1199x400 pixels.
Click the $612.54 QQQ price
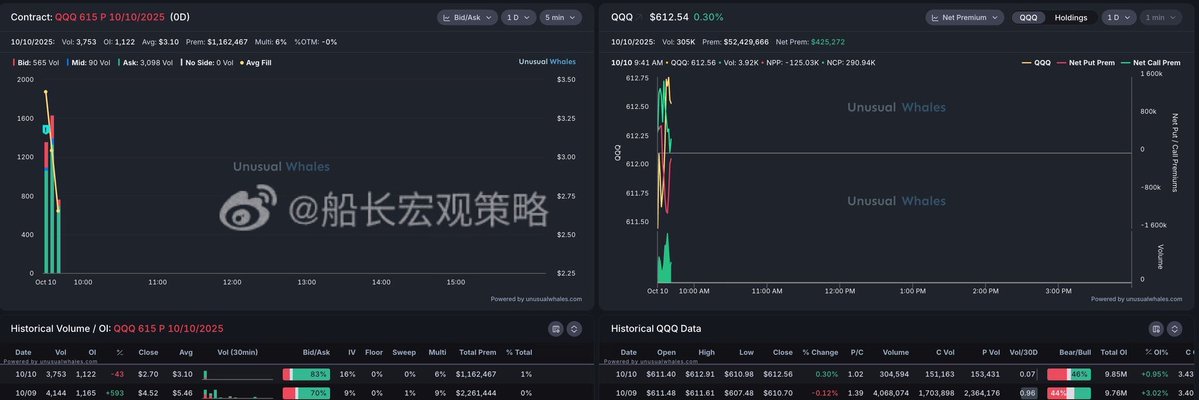click(x=669, y=17)
